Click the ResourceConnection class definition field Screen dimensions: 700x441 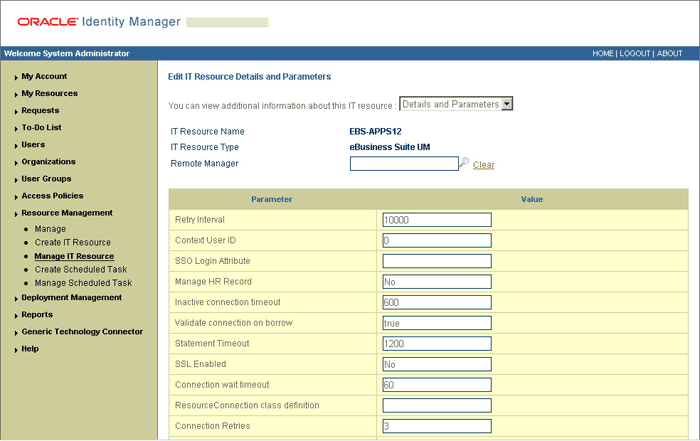pos(437,405)
